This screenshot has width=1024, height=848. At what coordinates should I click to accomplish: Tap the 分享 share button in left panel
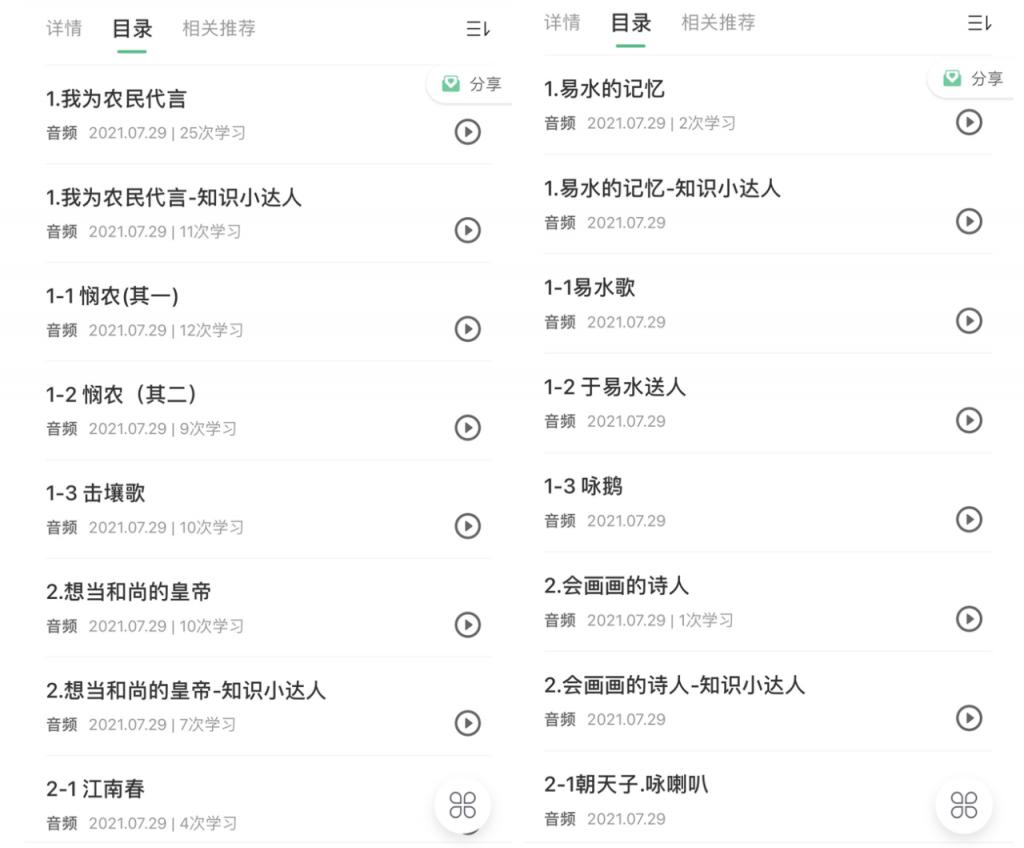click(x=470, y=84)
